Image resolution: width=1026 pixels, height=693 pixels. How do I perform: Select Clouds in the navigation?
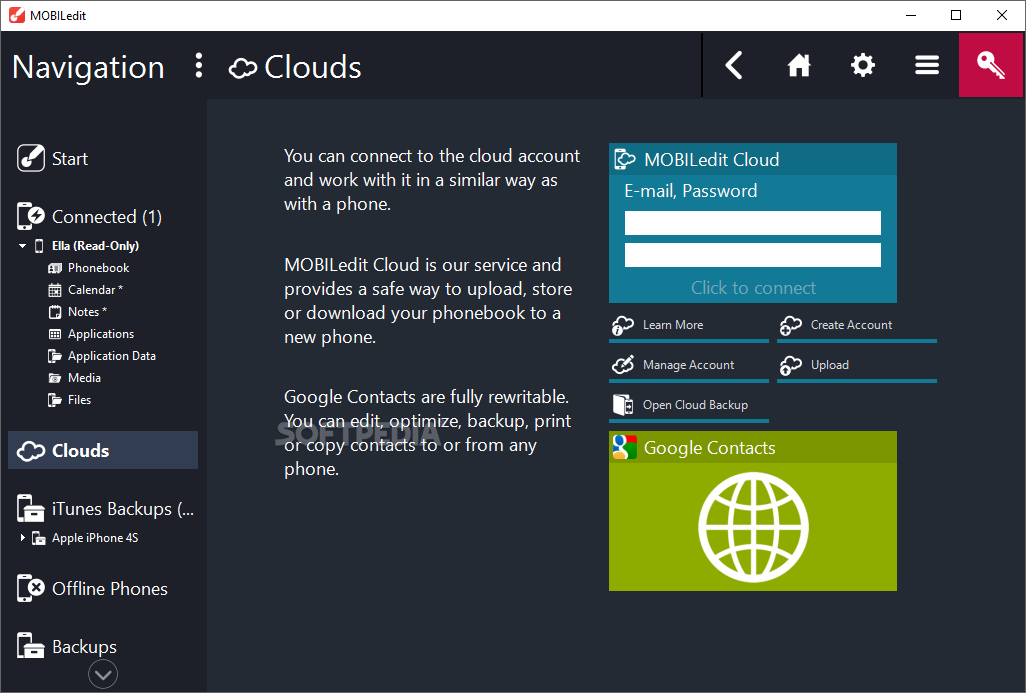[x=103, y=450]
